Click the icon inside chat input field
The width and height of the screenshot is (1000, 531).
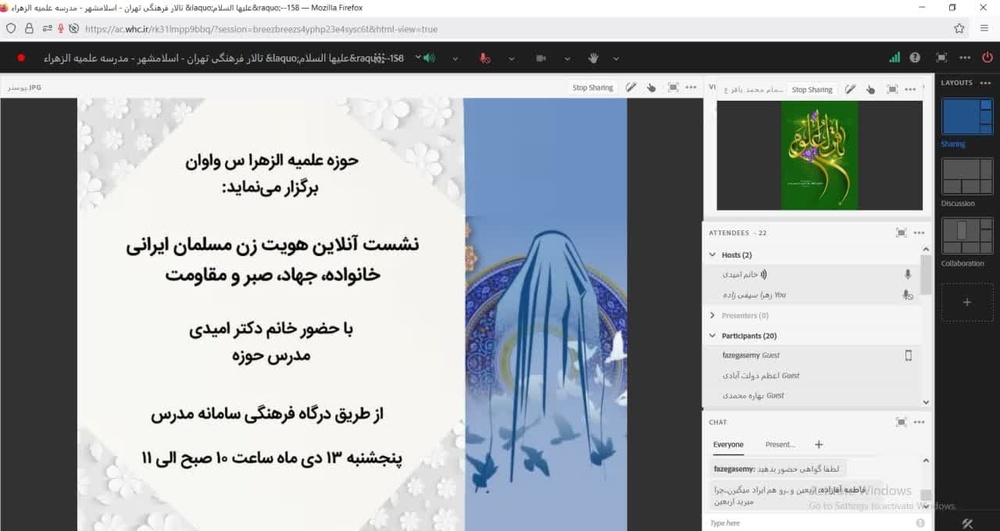920,523
